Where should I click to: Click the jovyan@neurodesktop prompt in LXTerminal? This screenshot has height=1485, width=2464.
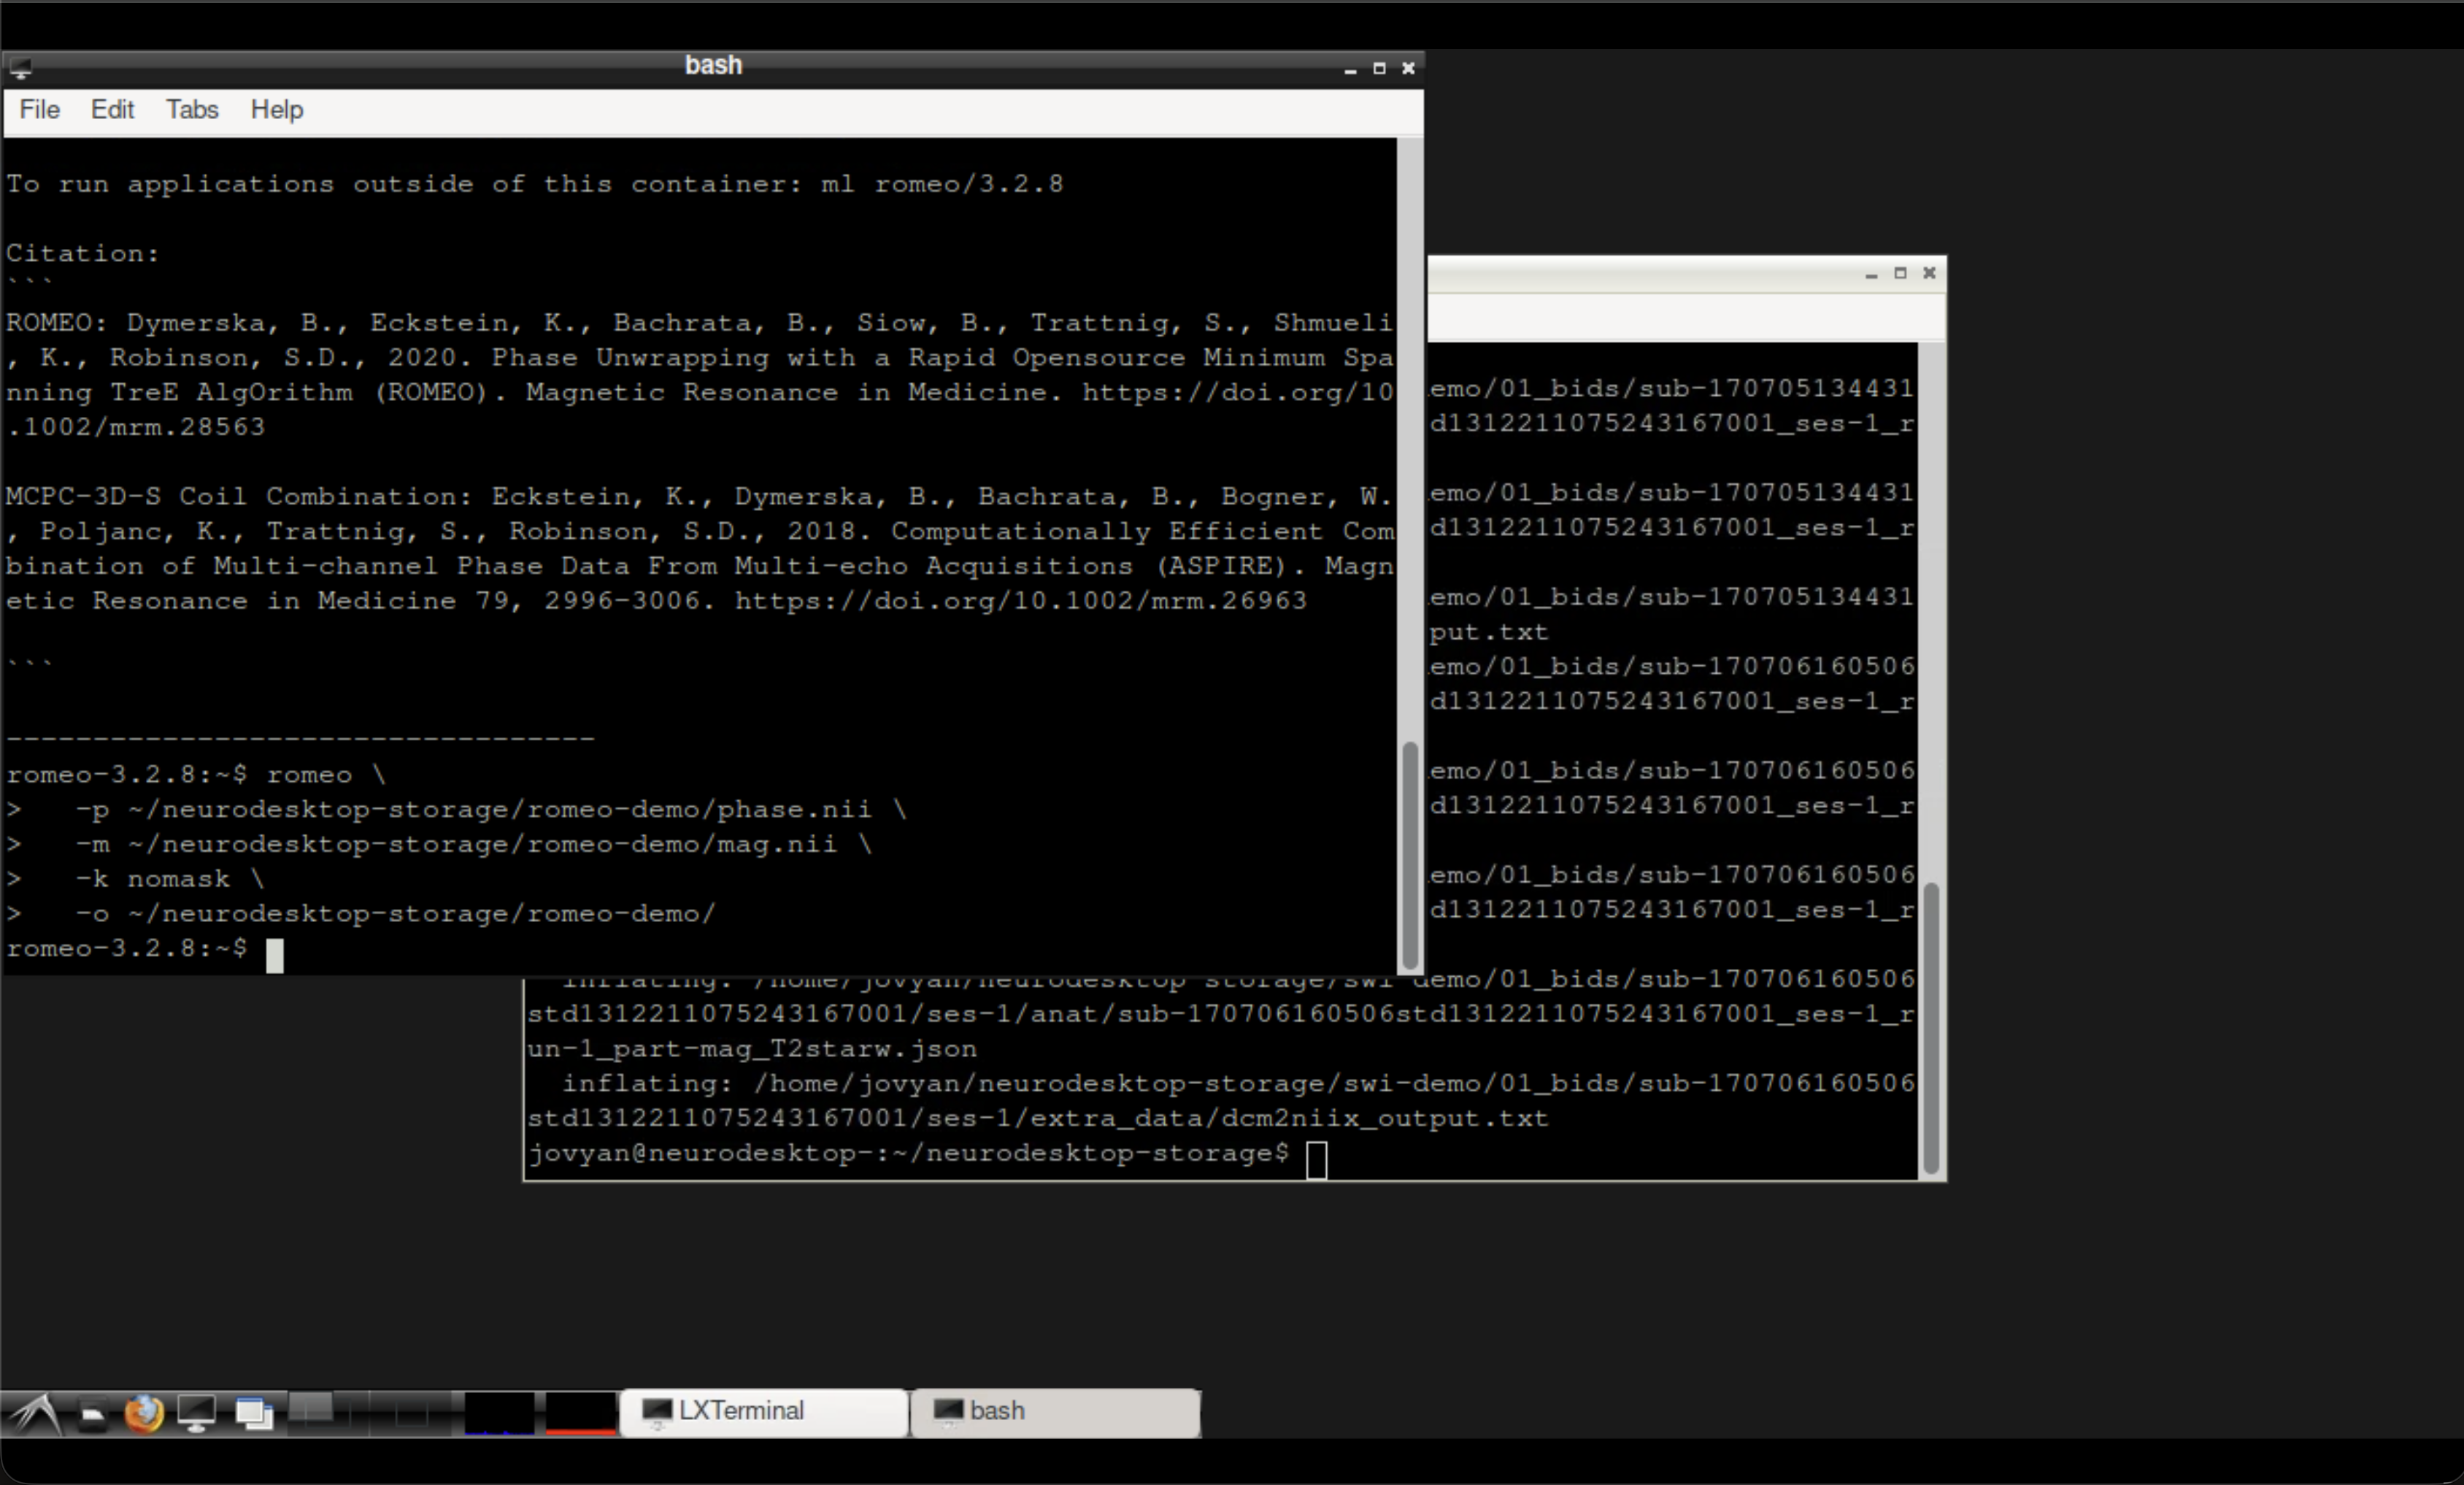click(908, 1154)
